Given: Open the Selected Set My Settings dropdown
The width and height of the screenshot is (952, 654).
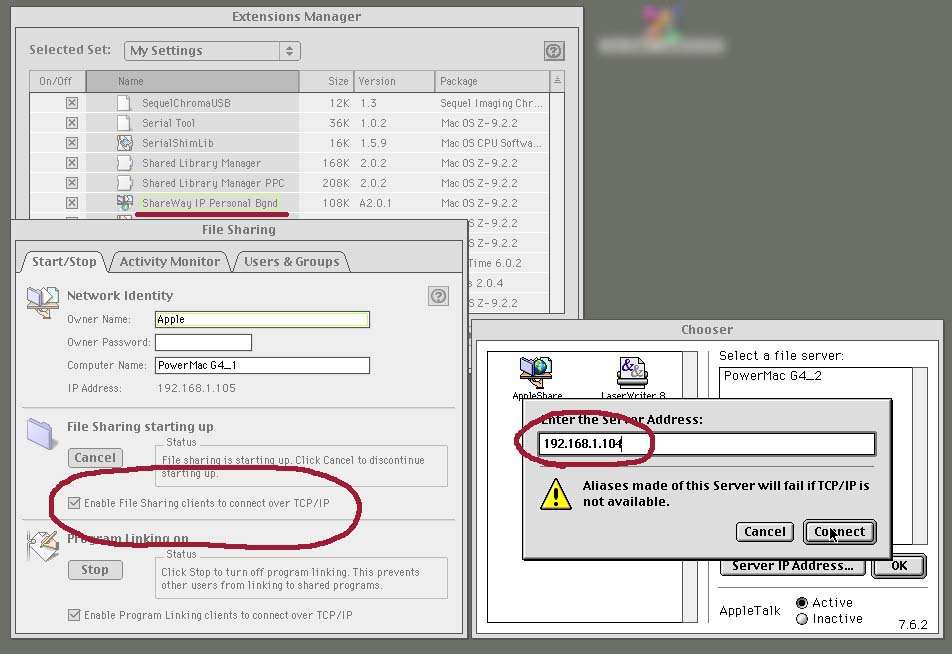Looking at the screenshot, I should click(x=212, y=51).
